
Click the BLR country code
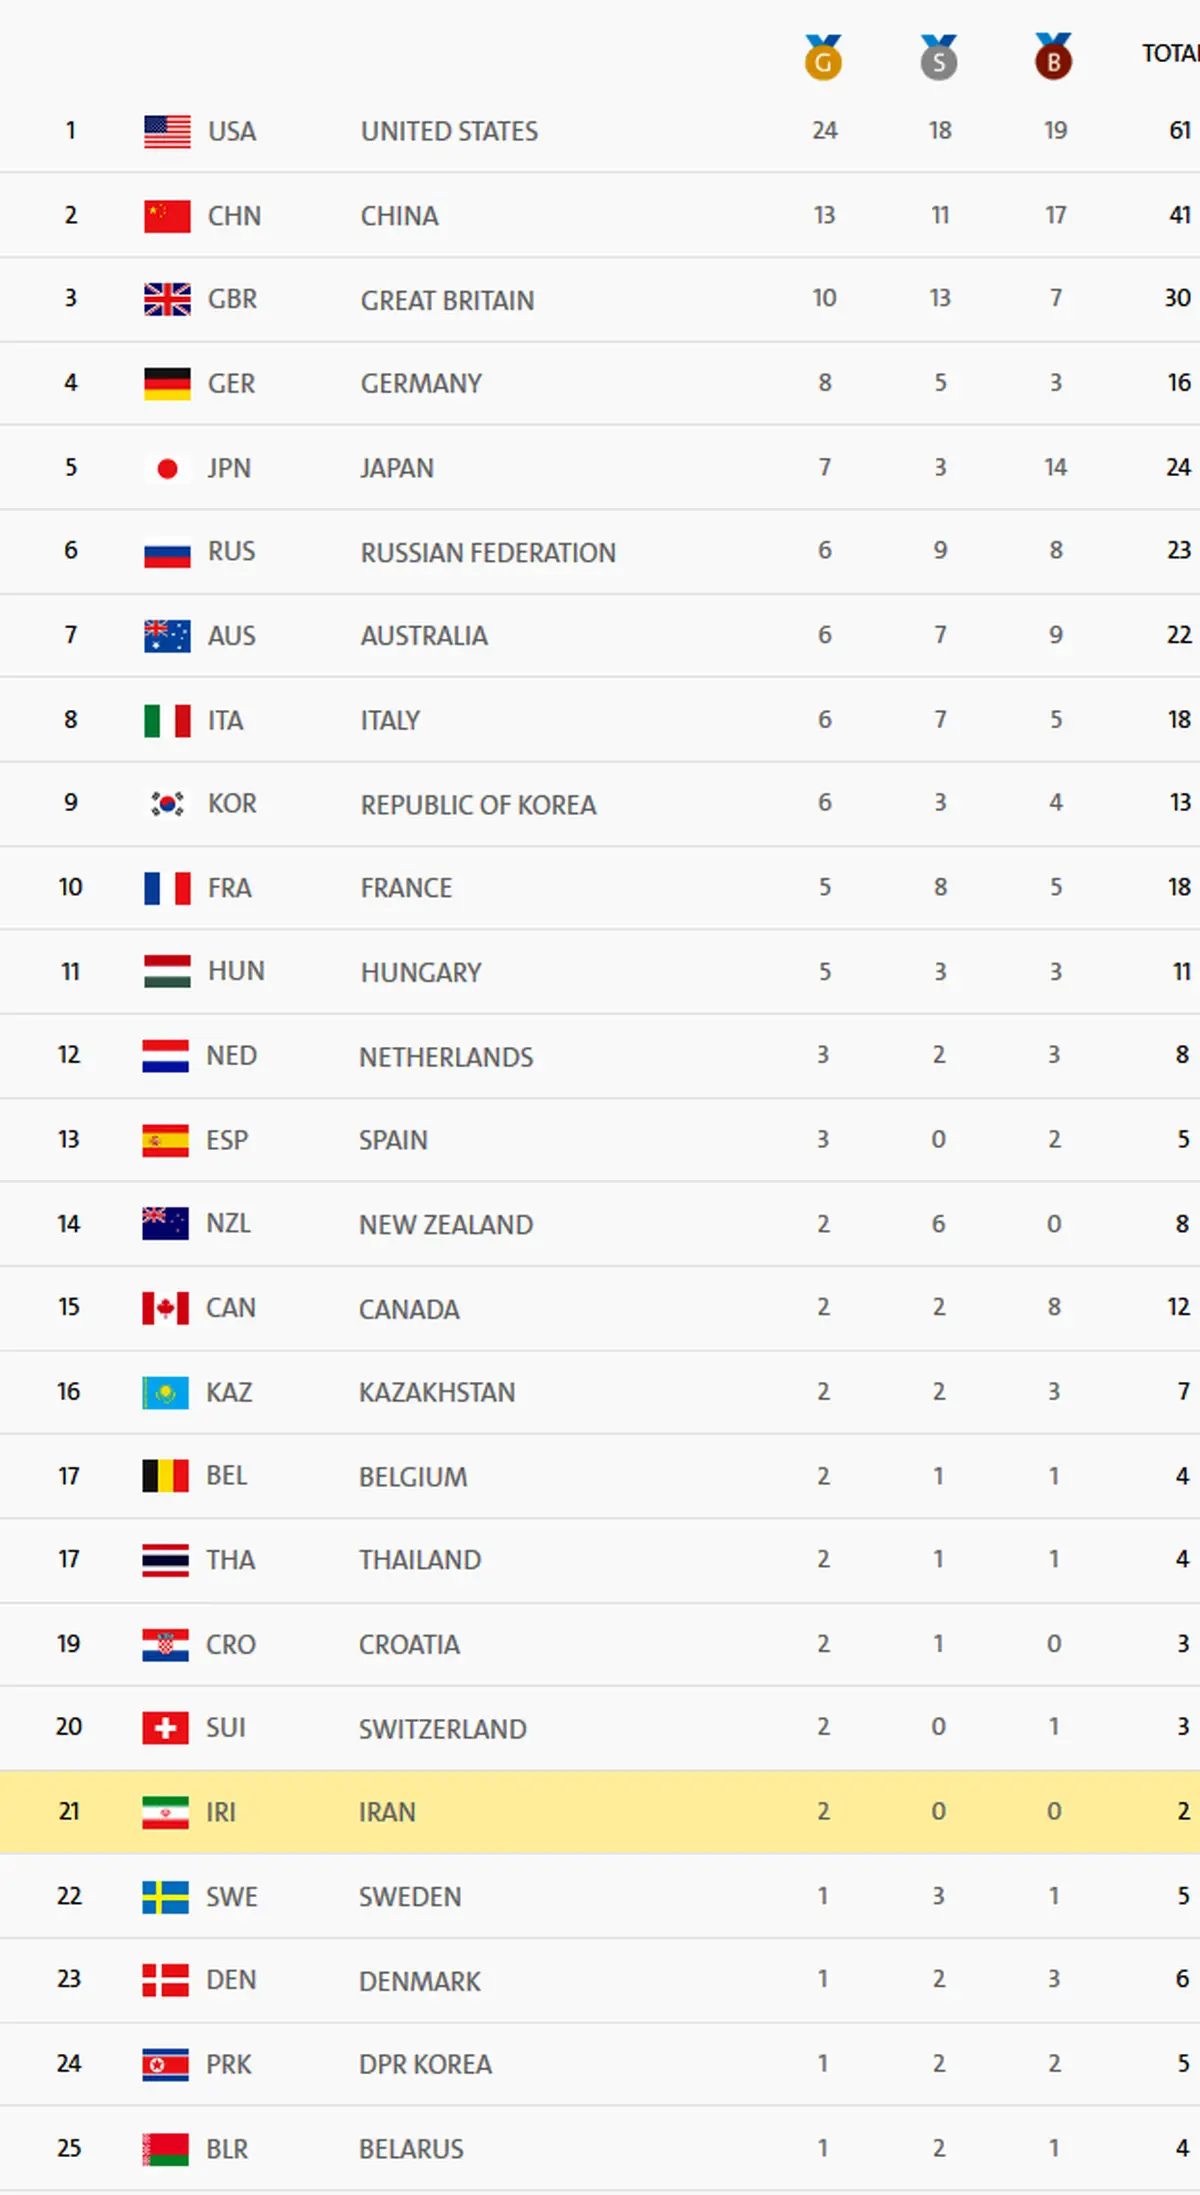[227, 2149]
